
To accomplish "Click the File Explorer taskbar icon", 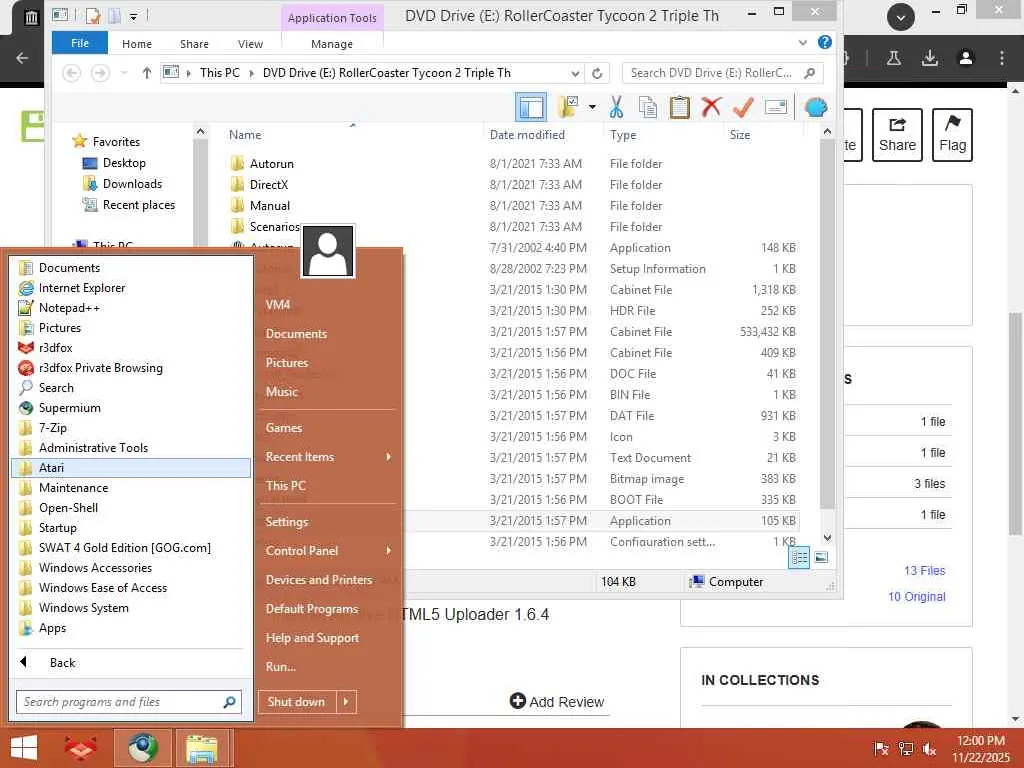I will [x=201, y=748].
